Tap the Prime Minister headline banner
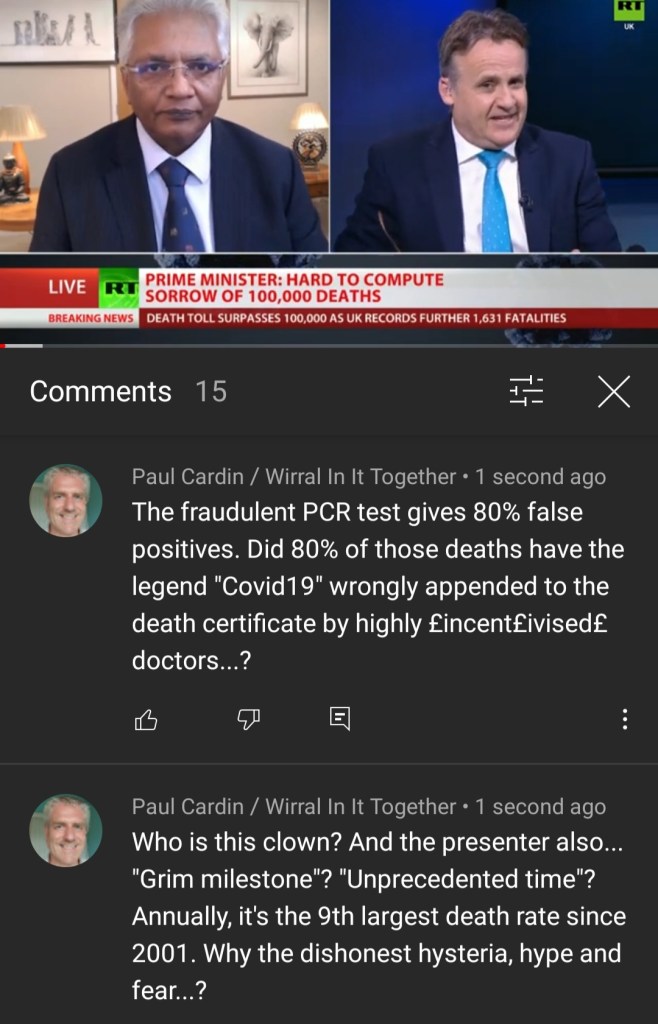The image size is (658, 1024). [294, 288]
